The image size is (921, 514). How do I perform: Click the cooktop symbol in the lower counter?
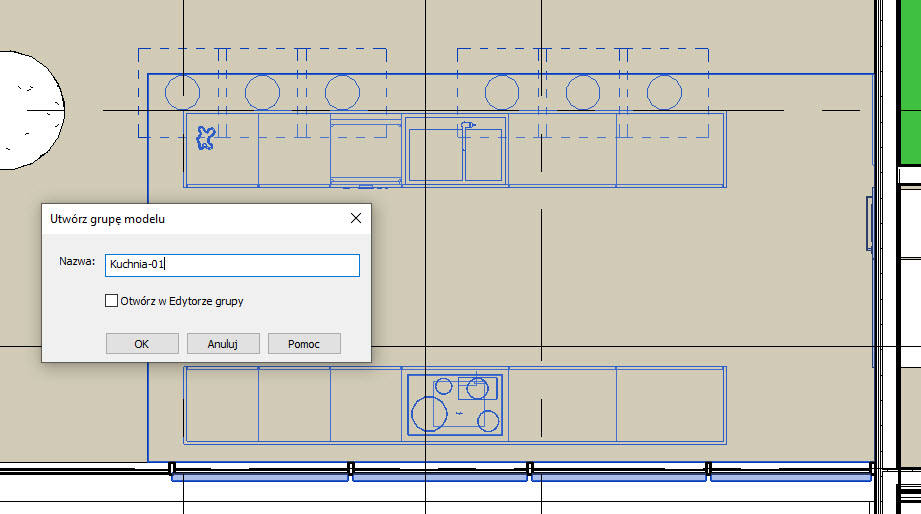pos(455,405)
